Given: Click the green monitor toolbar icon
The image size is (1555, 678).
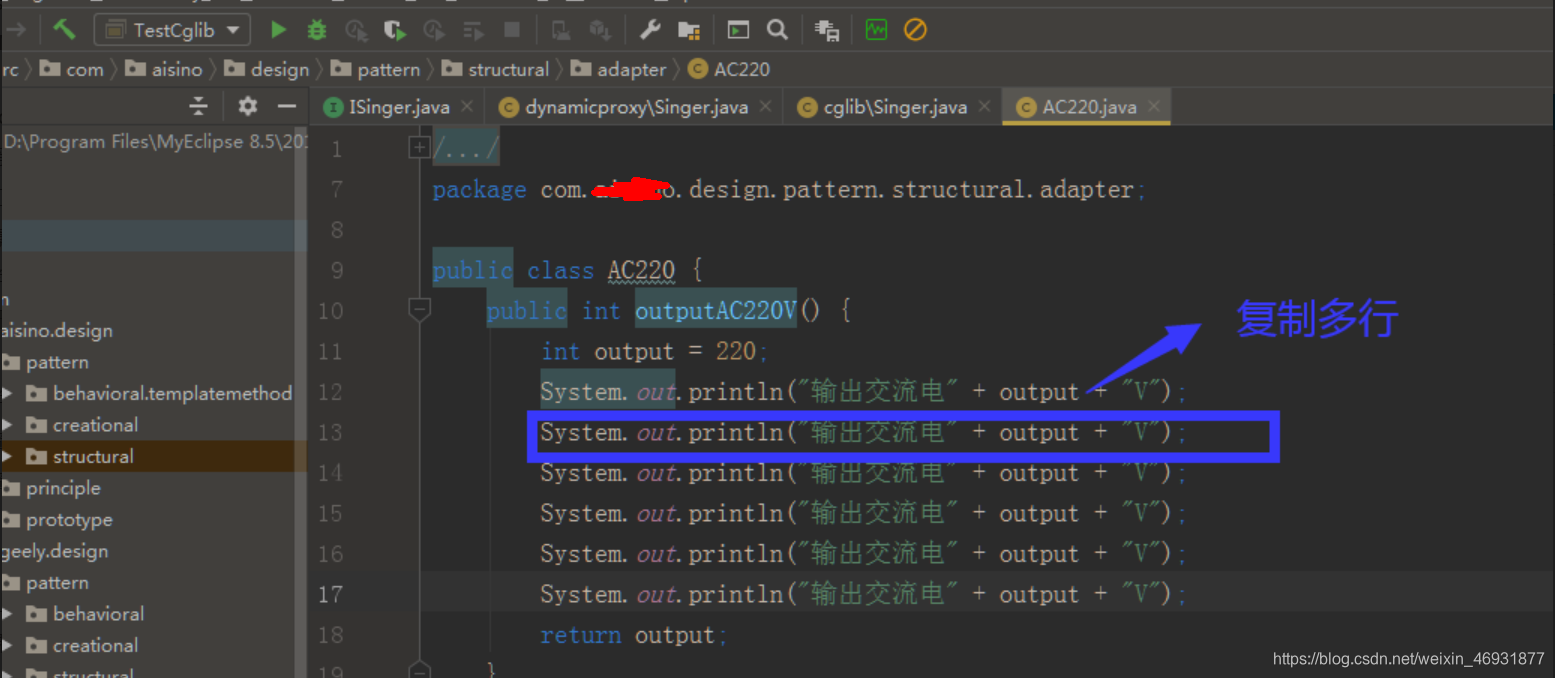Looking at the screenshot, I should (x=876, y=30).
